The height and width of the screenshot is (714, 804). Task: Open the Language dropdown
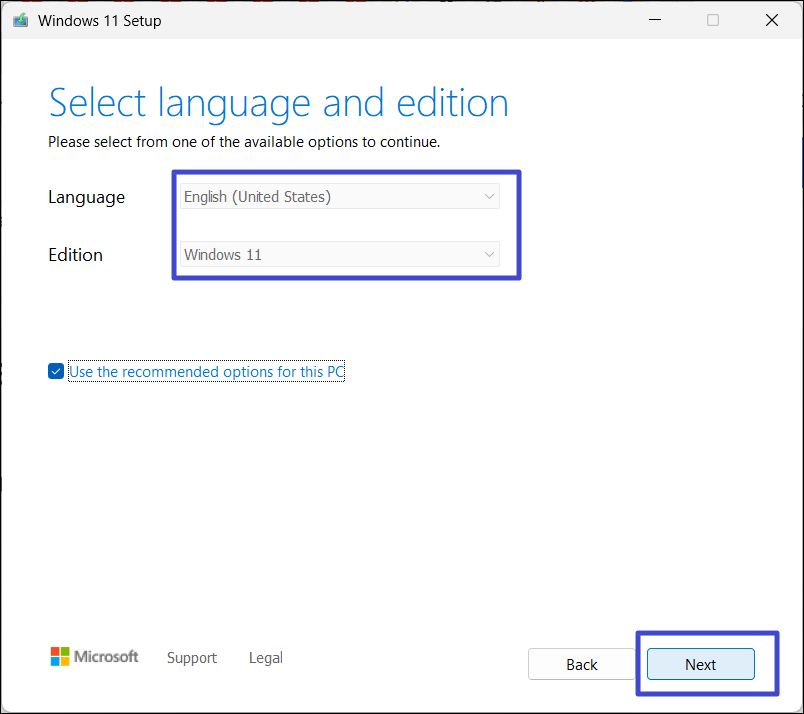coord(339,197)
